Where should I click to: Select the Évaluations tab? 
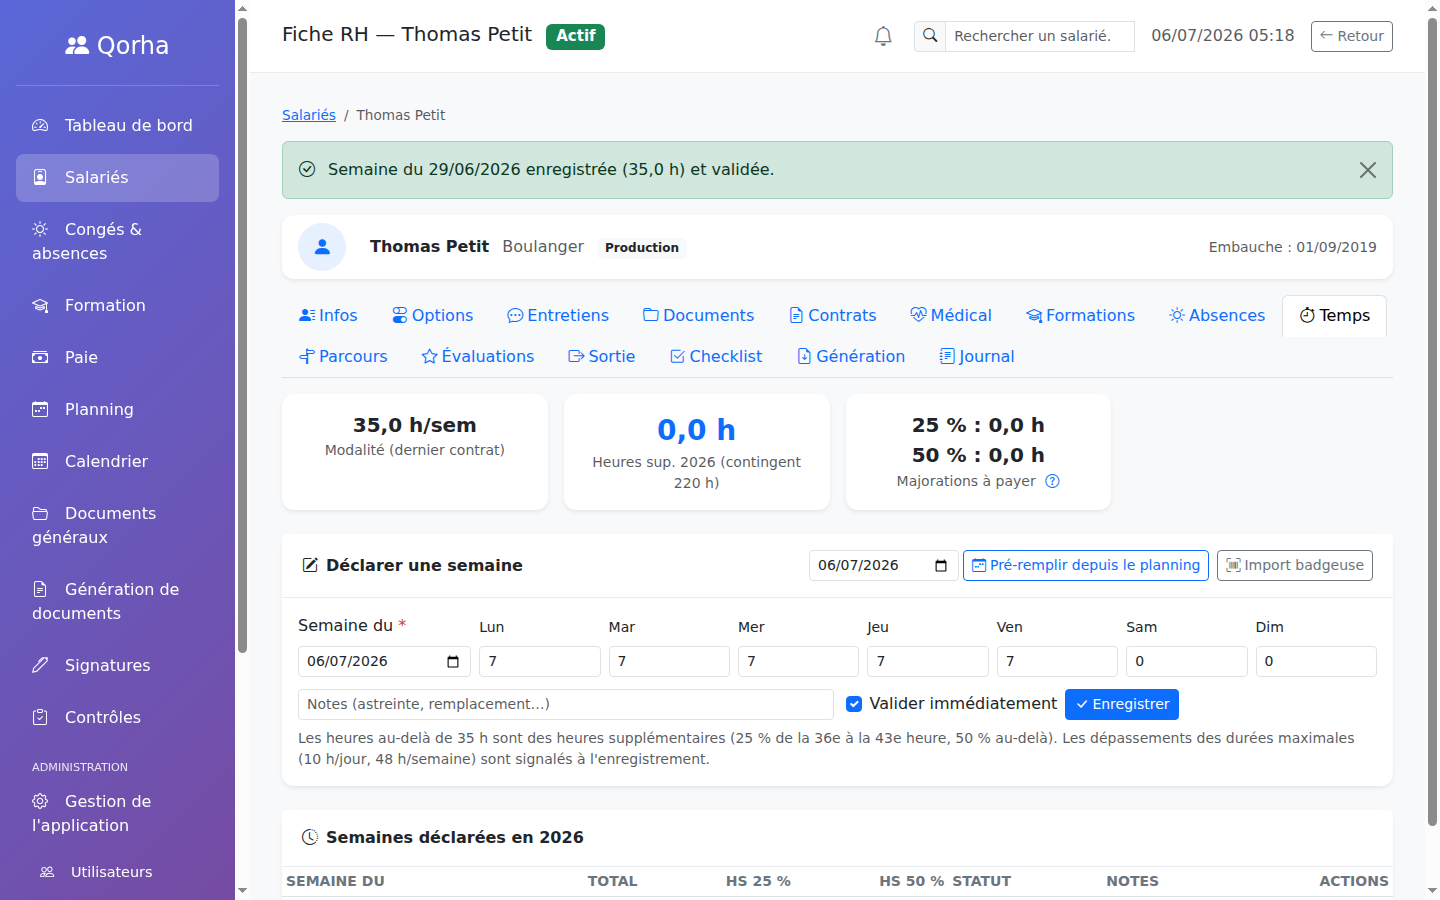click(478, 356)
